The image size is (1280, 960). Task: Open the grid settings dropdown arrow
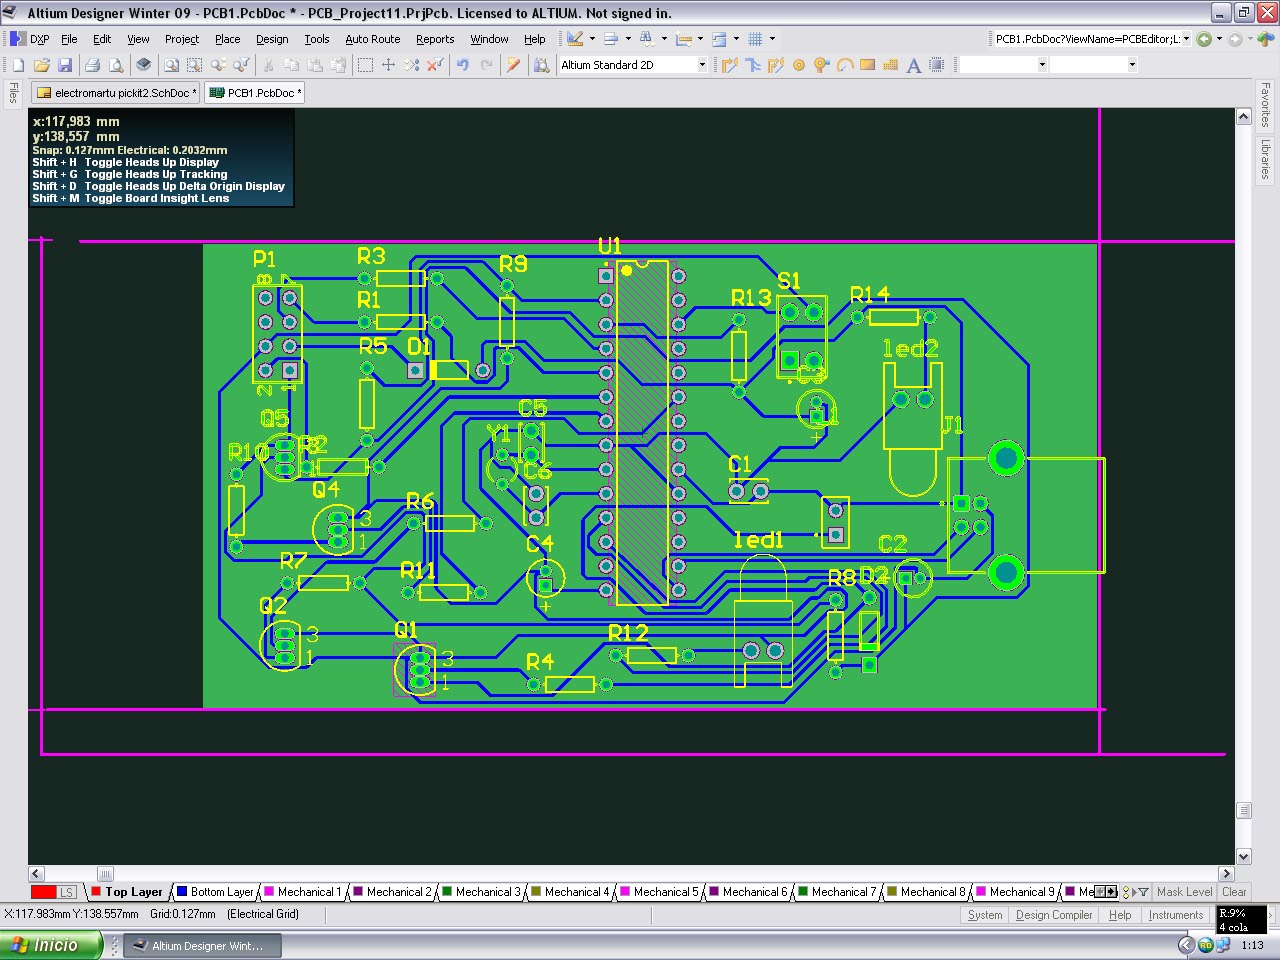click(x=772, y=39)
